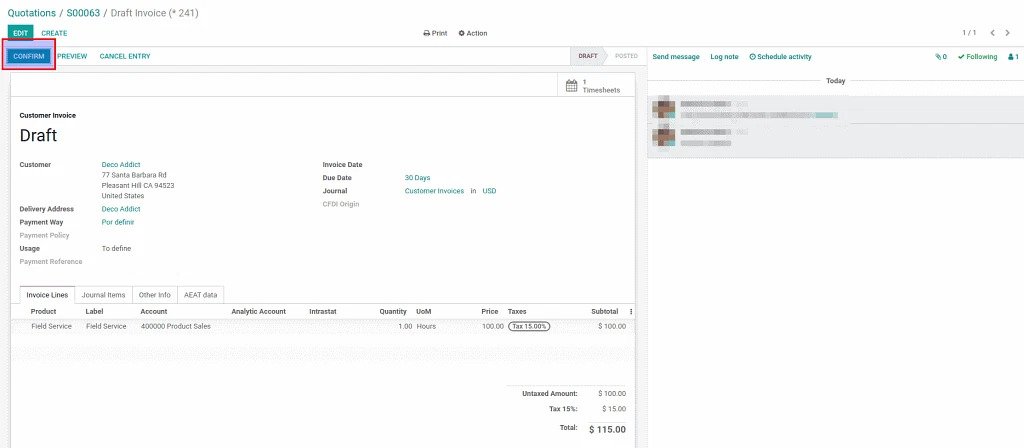The width and height of the screenshot is (1024, 448).
Task: Open Quotations breadcrumb link
Action: [x=32, y=12]
